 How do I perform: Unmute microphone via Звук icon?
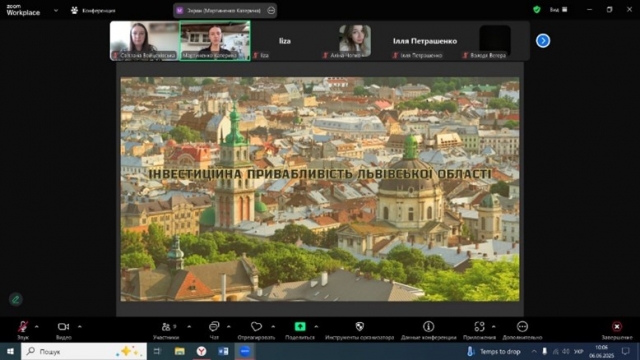(x=23, y=327)
